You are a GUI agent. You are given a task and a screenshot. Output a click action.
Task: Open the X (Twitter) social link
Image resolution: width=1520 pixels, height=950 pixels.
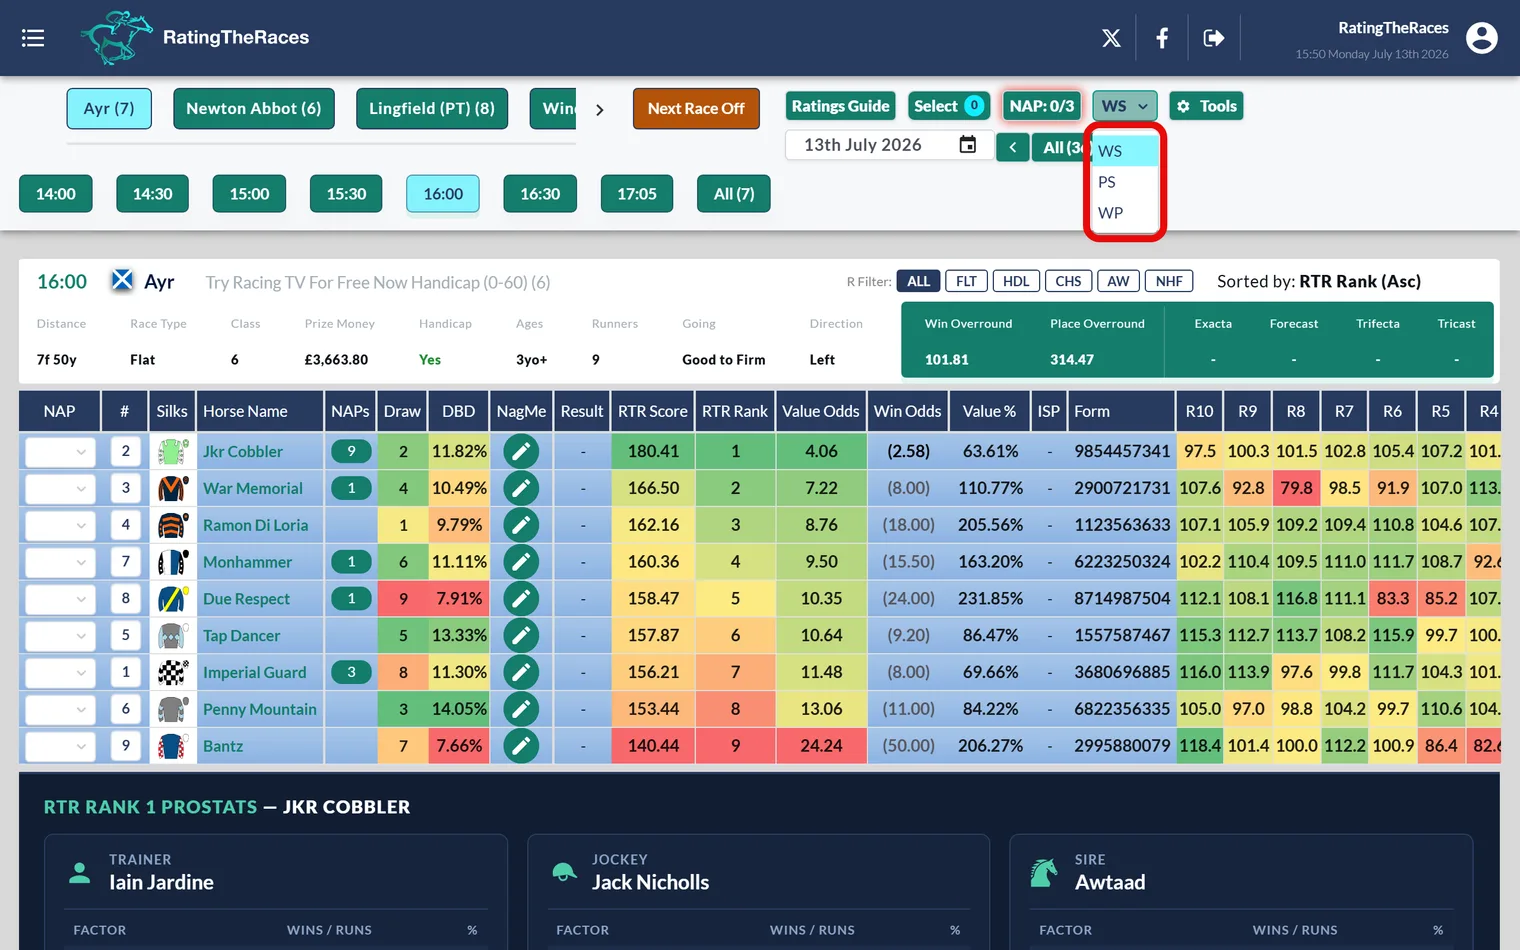point(1111,38)
